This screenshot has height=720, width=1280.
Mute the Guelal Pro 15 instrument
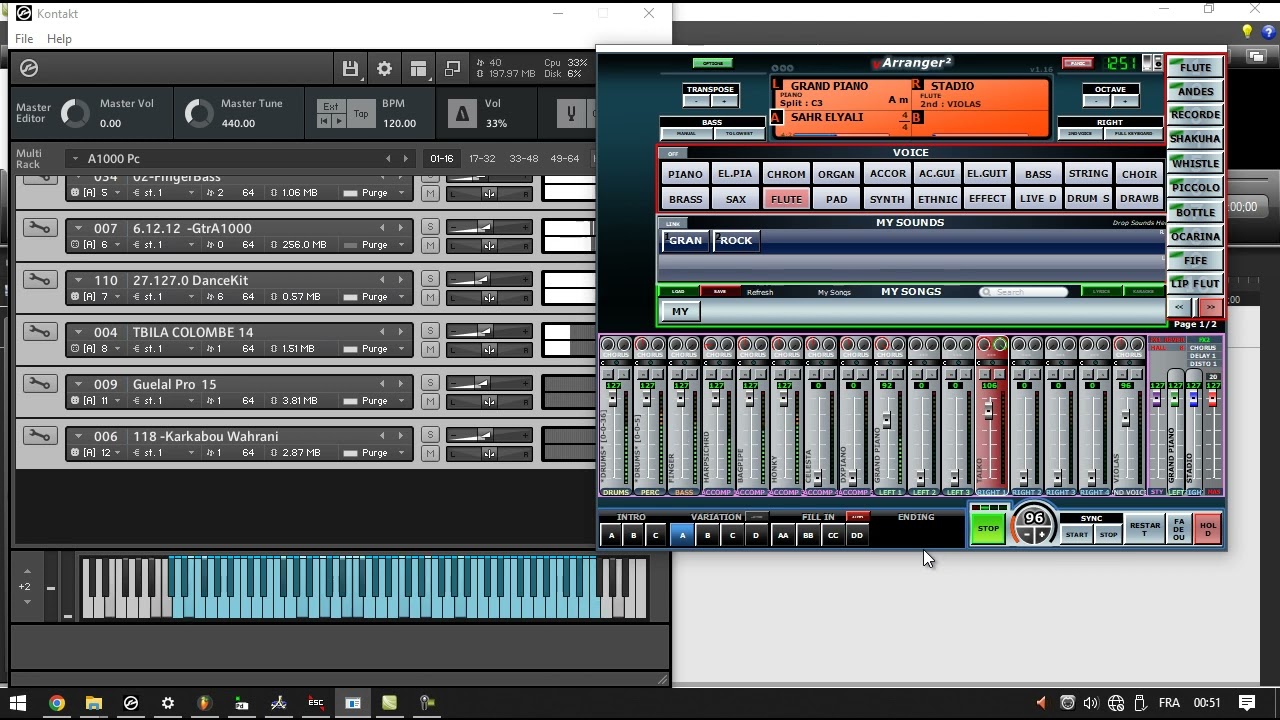[430, 401]
